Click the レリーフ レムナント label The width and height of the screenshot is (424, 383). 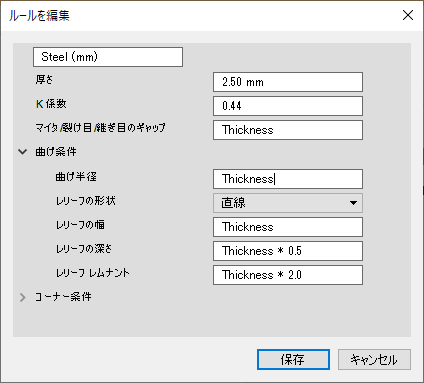pos(92,273)
